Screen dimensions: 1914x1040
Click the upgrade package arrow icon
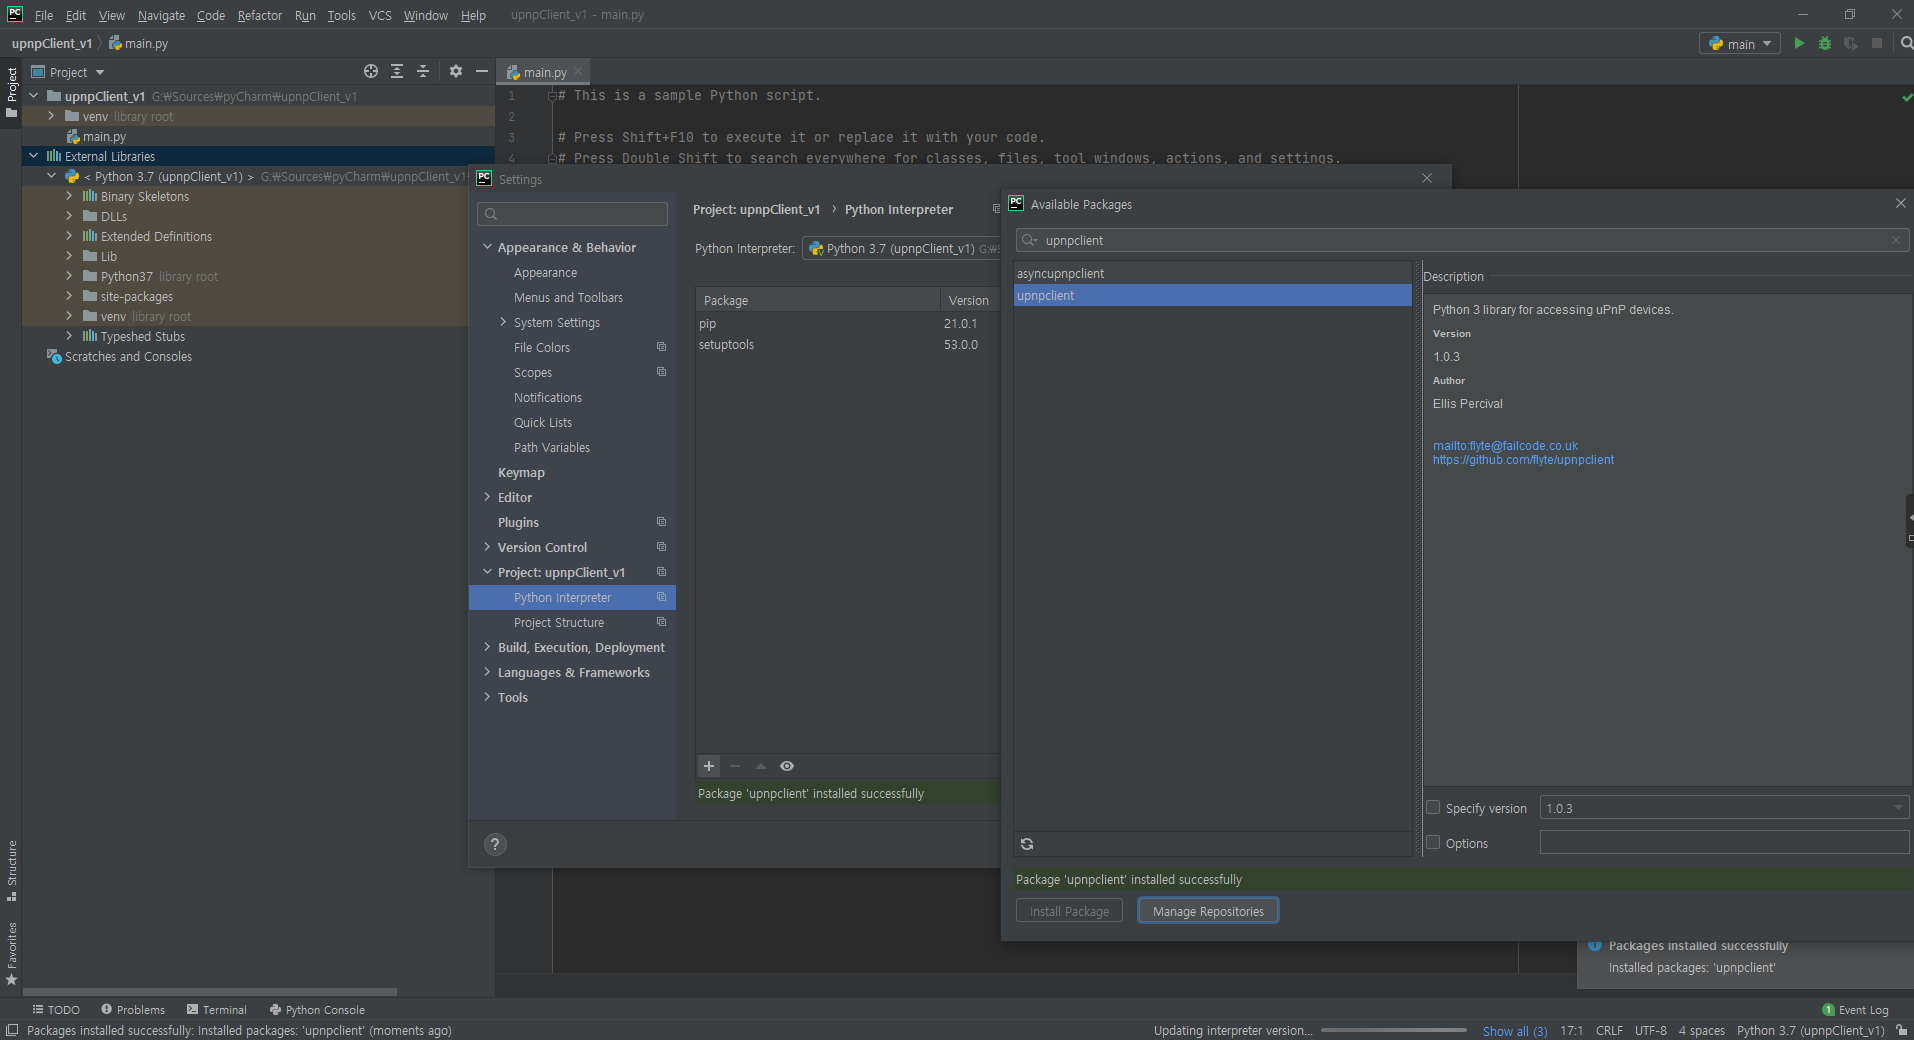pos(761,766)
